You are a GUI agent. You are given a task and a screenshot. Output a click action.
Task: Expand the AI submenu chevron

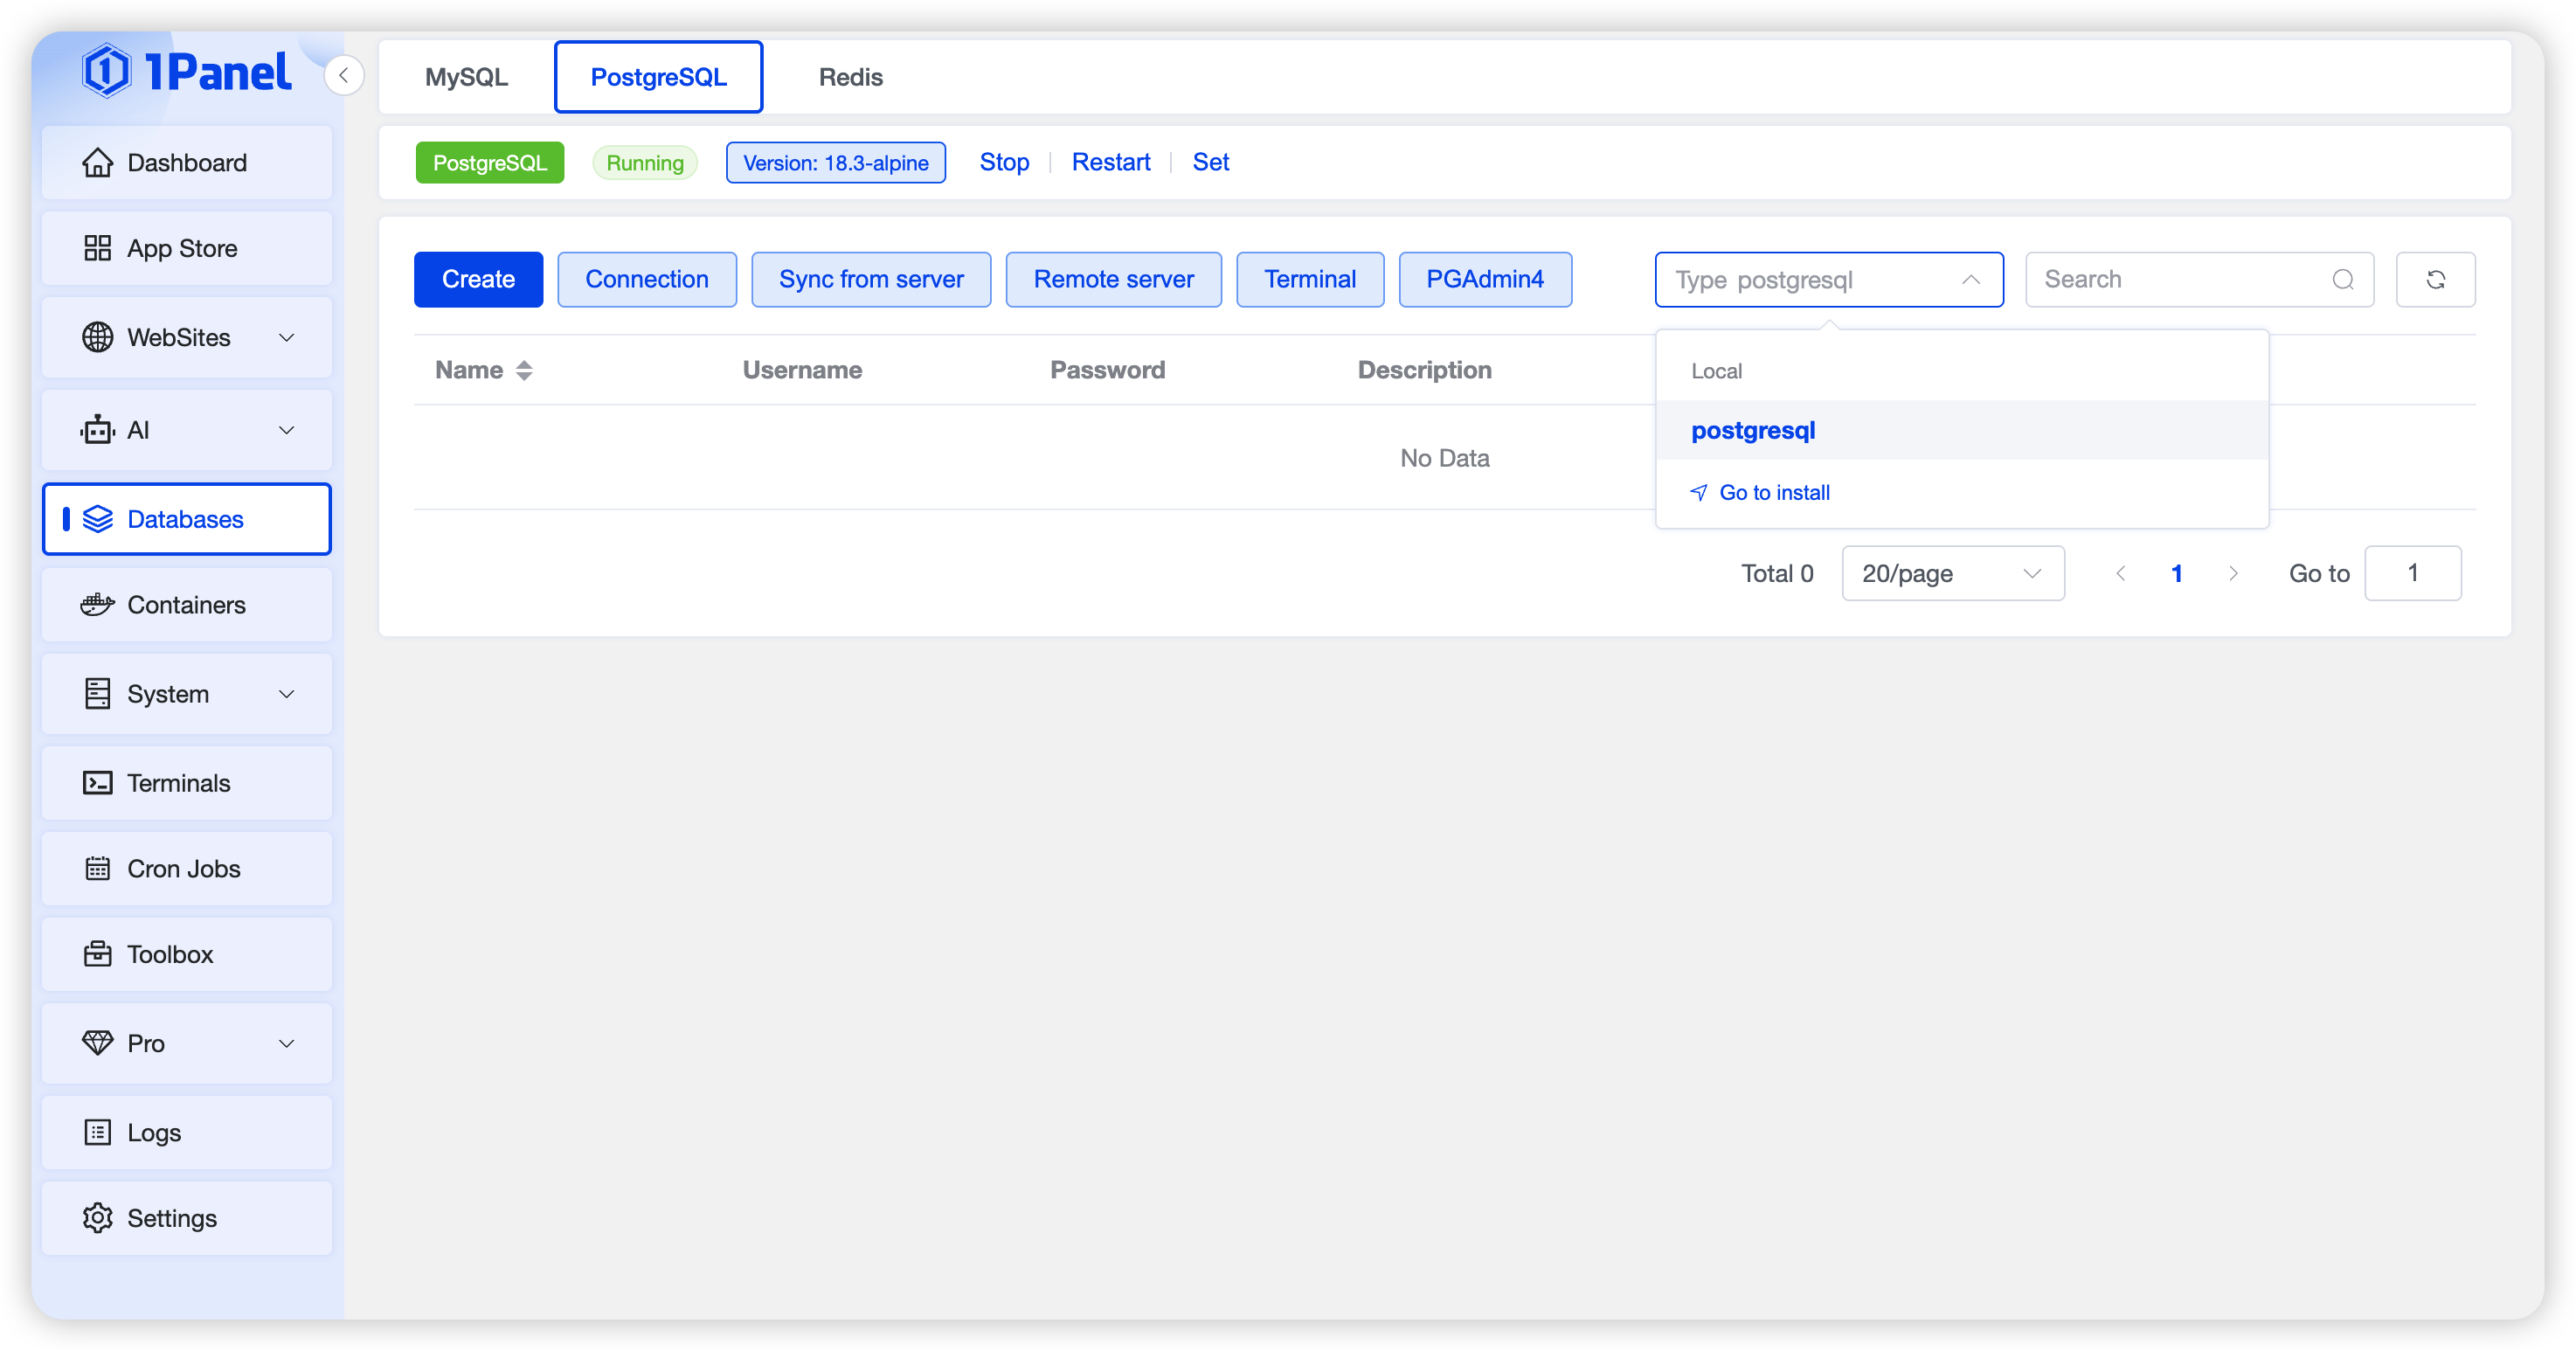click(287, 430)
